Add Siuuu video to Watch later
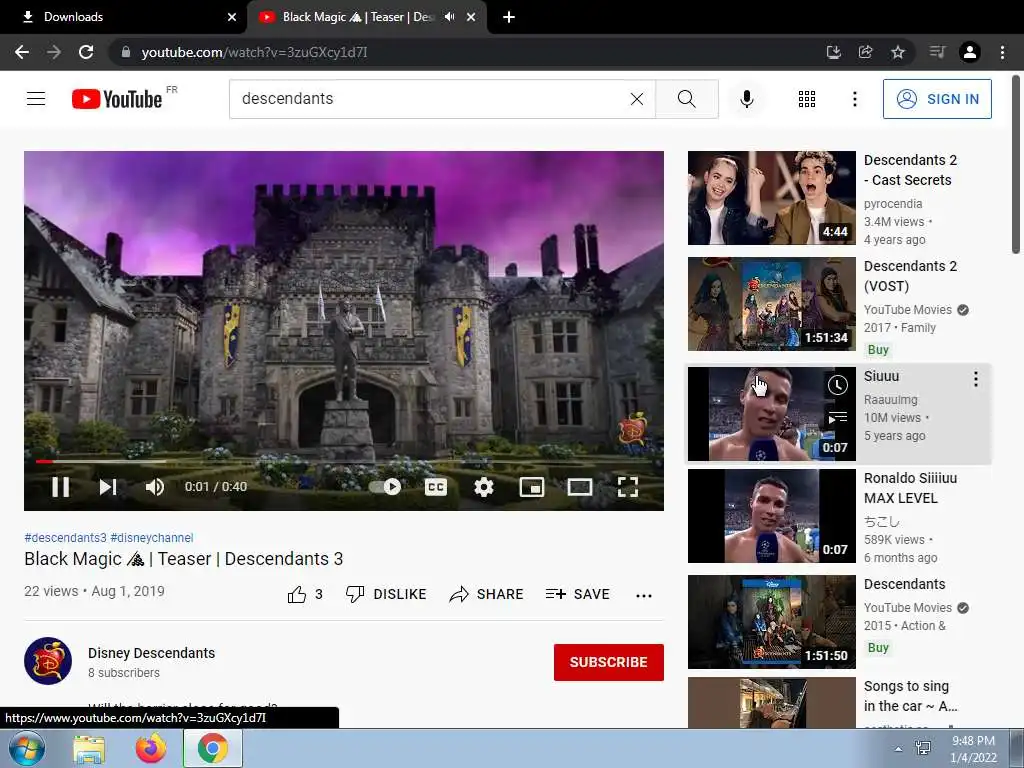The image size is (1024, 768). point(838,385)
